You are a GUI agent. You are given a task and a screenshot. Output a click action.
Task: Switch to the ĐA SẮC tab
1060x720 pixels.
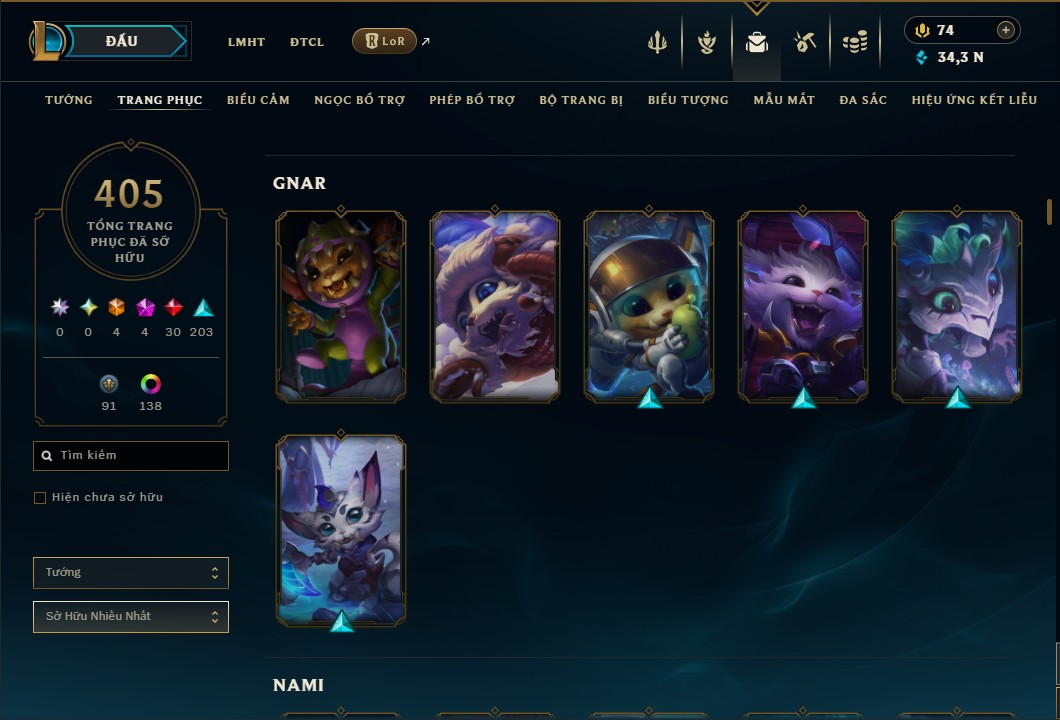[x=863, y=100]
